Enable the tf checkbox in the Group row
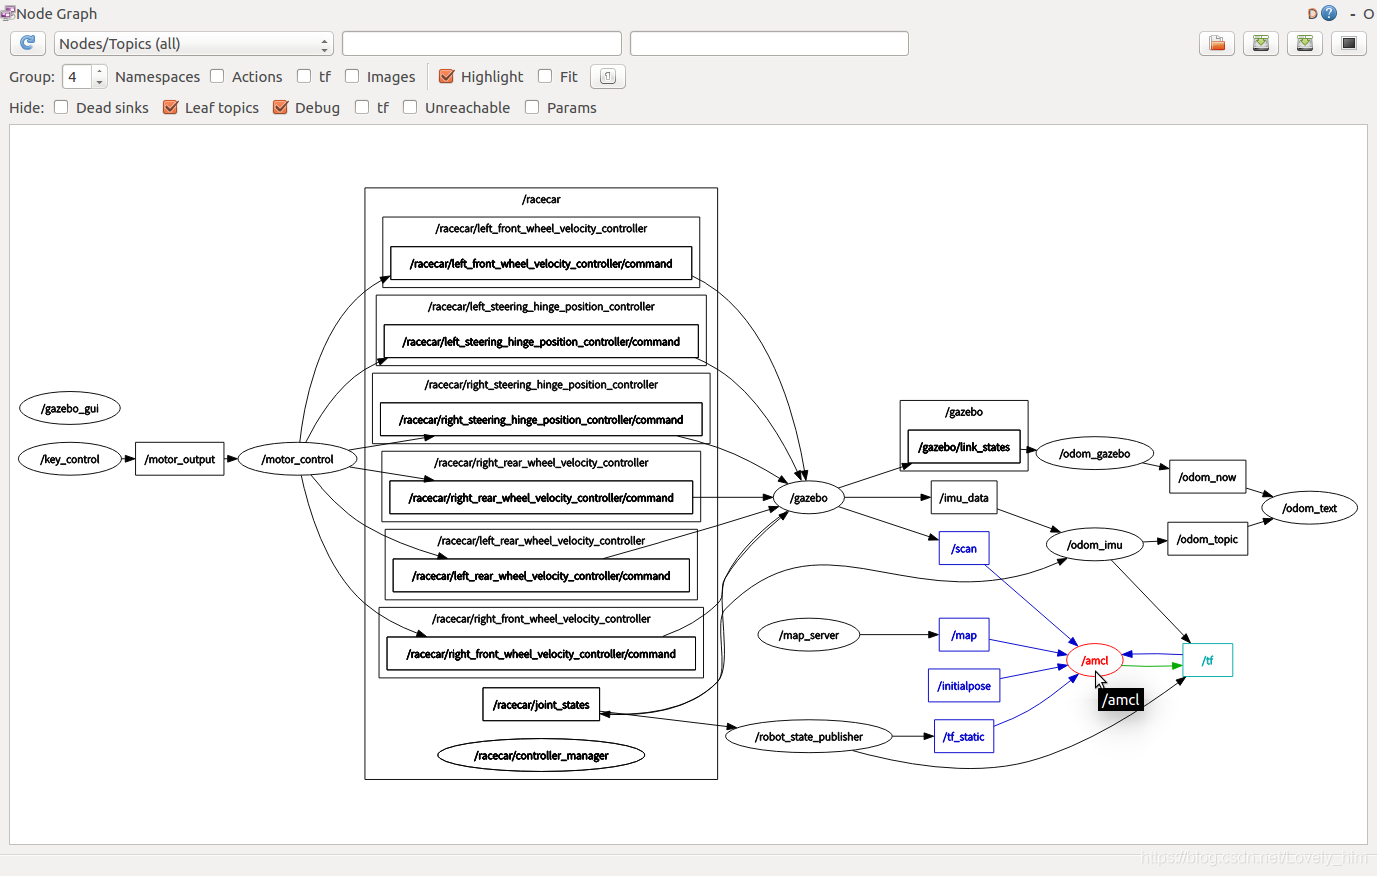 304,76
